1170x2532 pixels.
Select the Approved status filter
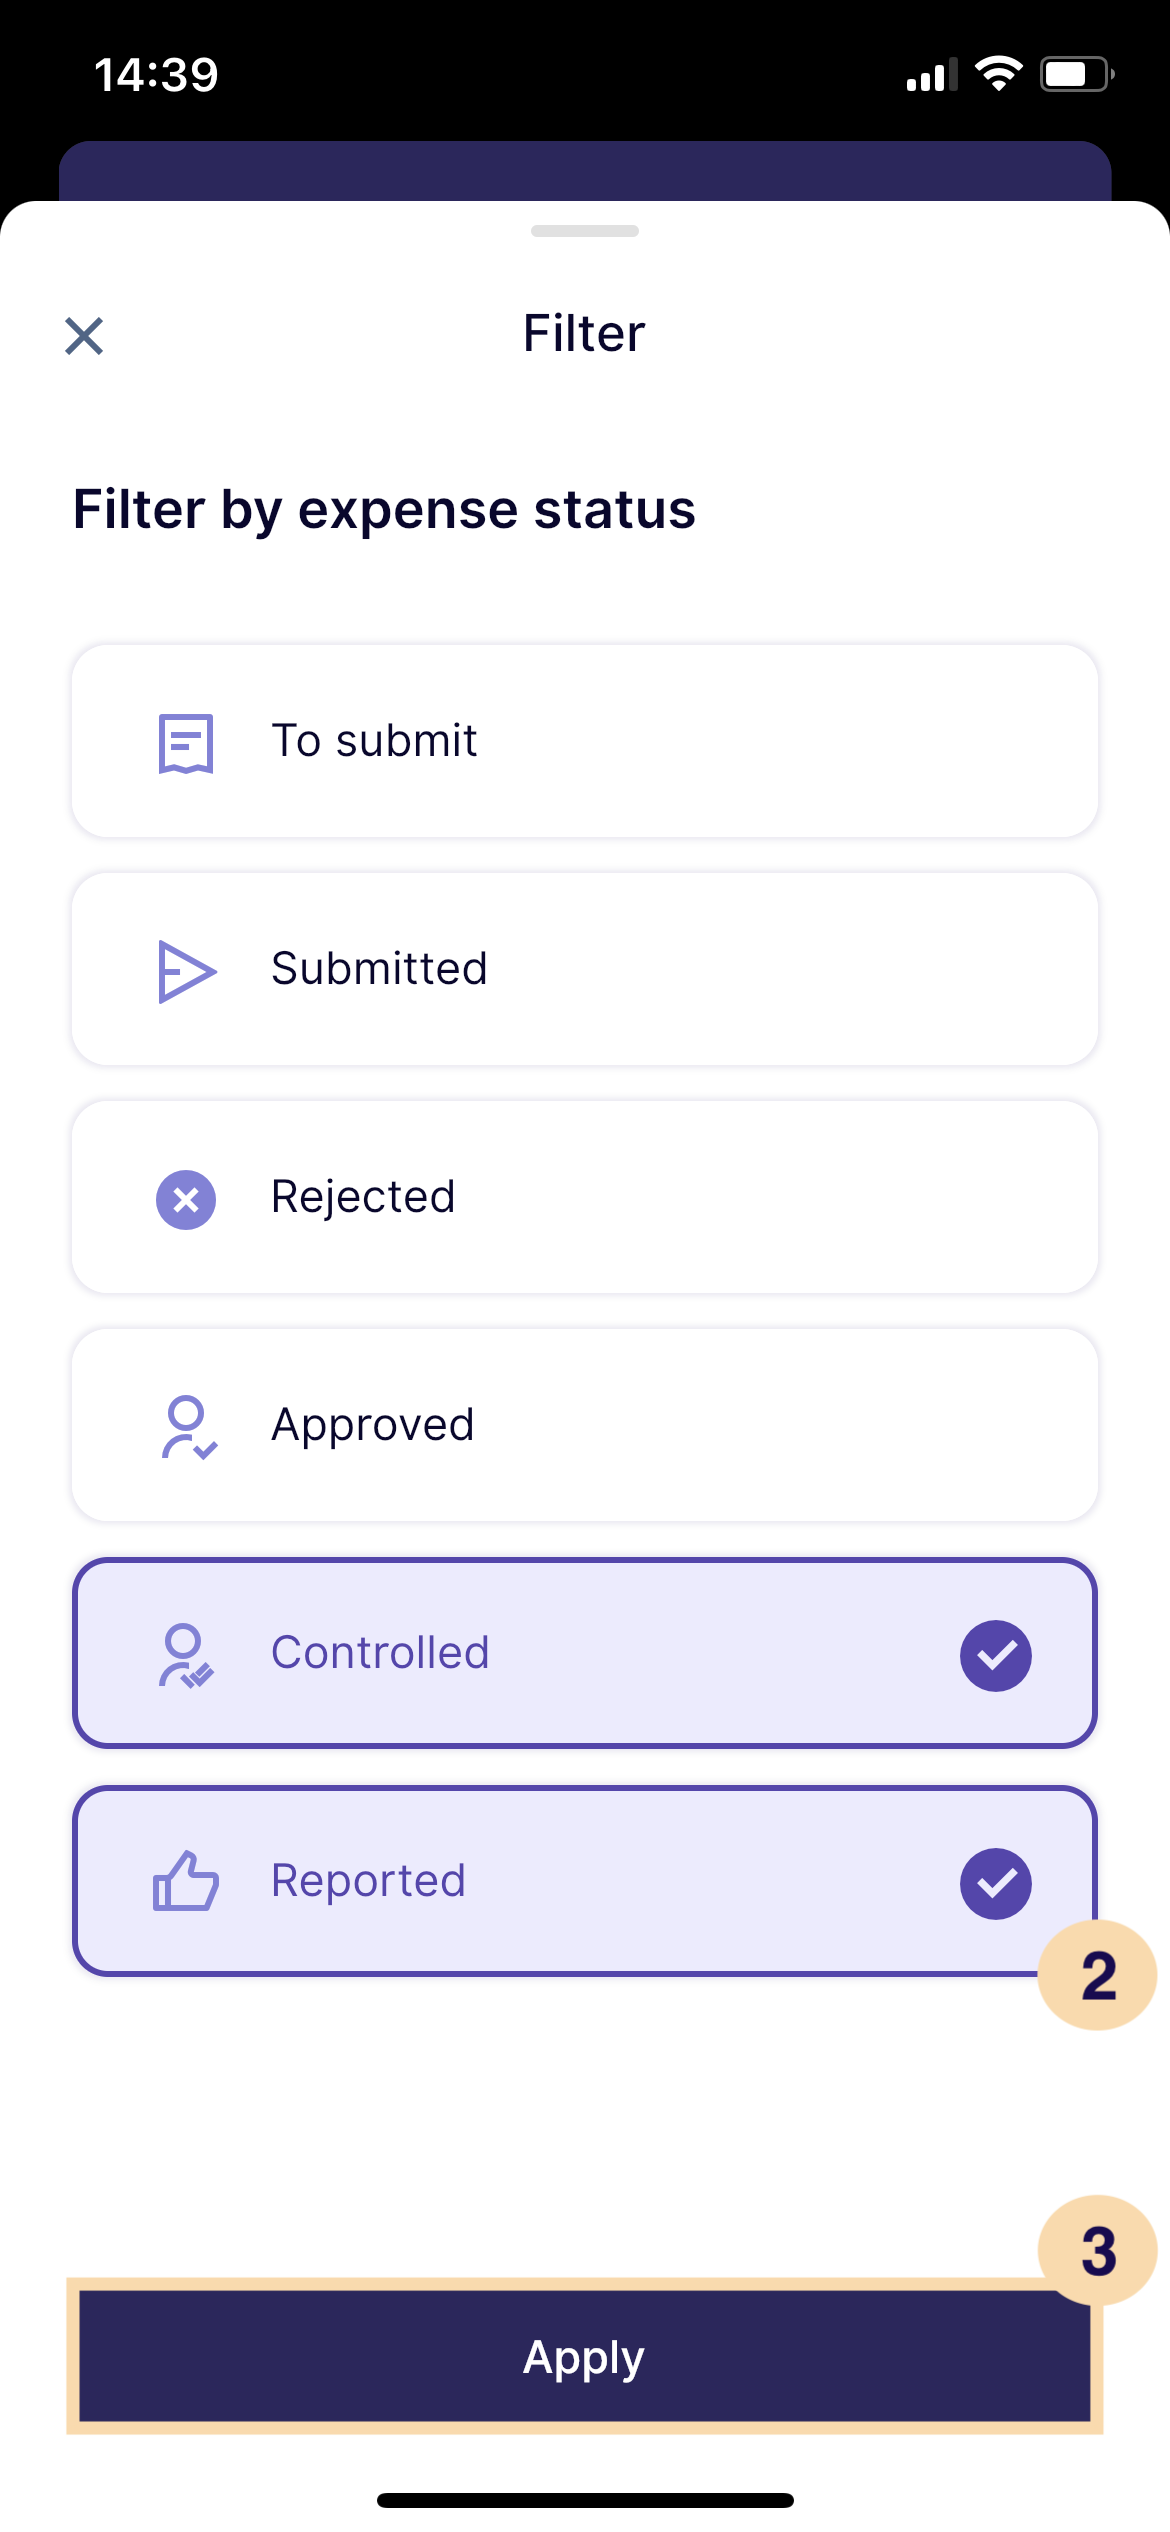585,1425
